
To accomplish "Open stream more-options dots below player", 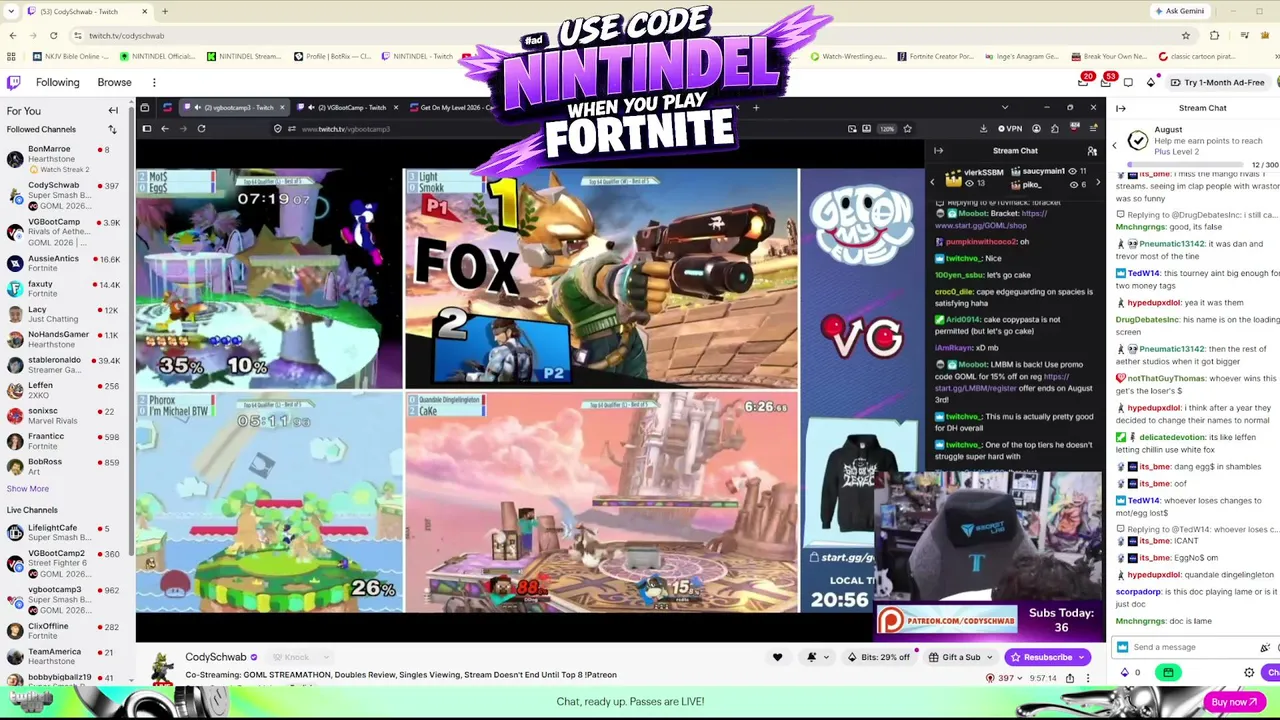I will pos(1088,678).
